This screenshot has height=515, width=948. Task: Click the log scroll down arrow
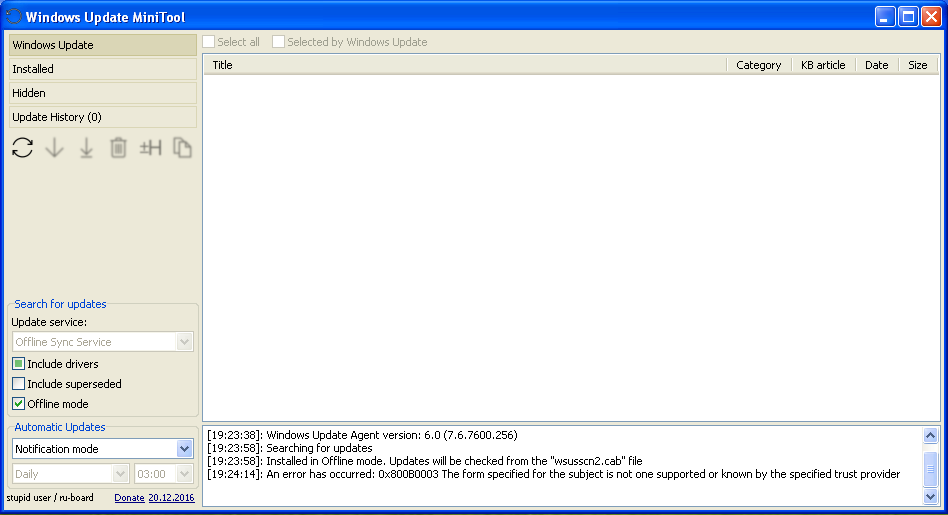pos(930,496)
